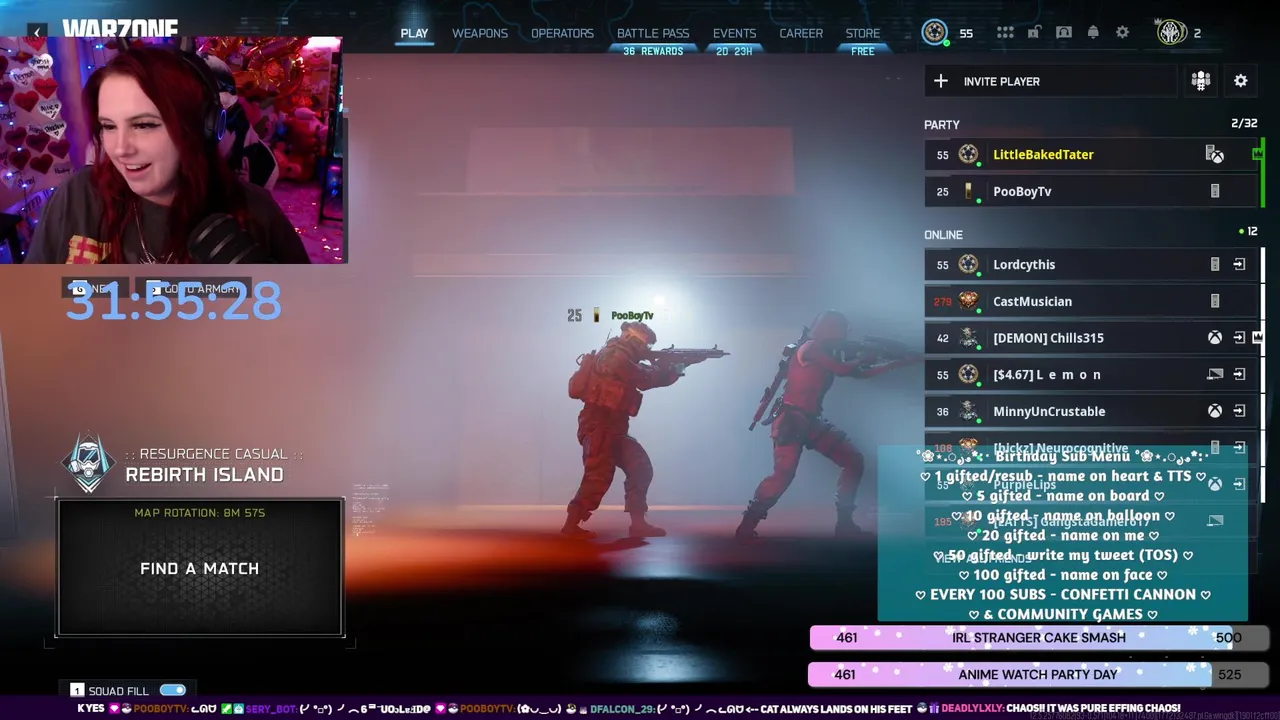Click Lordcythis rank emblem icon
The height and width of the screenshot is (720, 1280).
click(968, 264)
